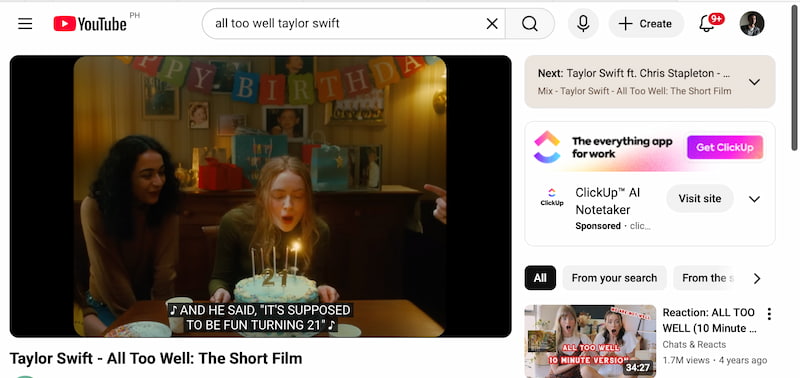Open the Create button

tap(646, 23)
